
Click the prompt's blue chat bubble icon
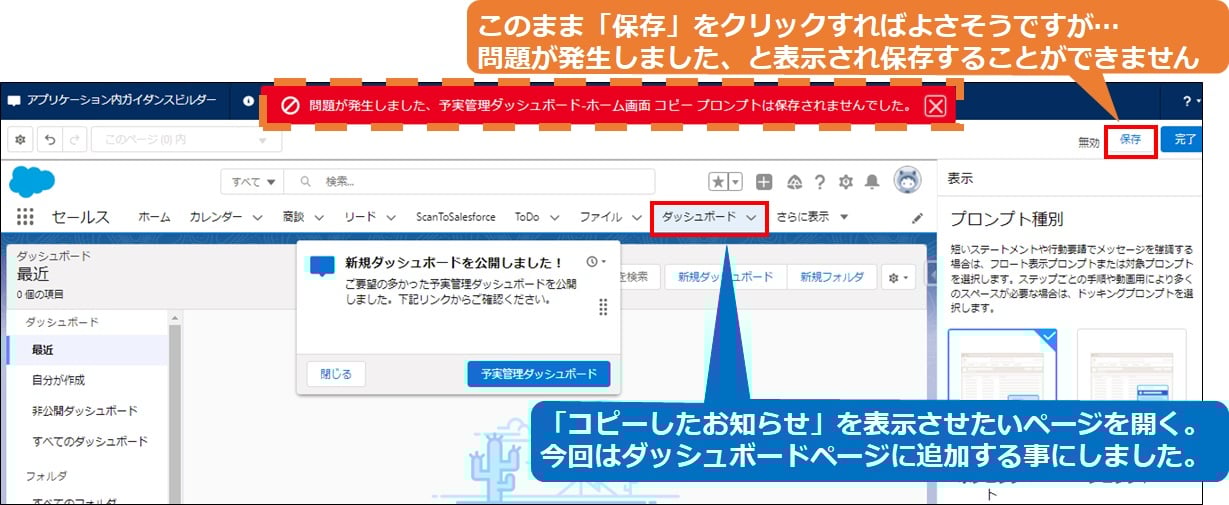[x=322, y=267]
